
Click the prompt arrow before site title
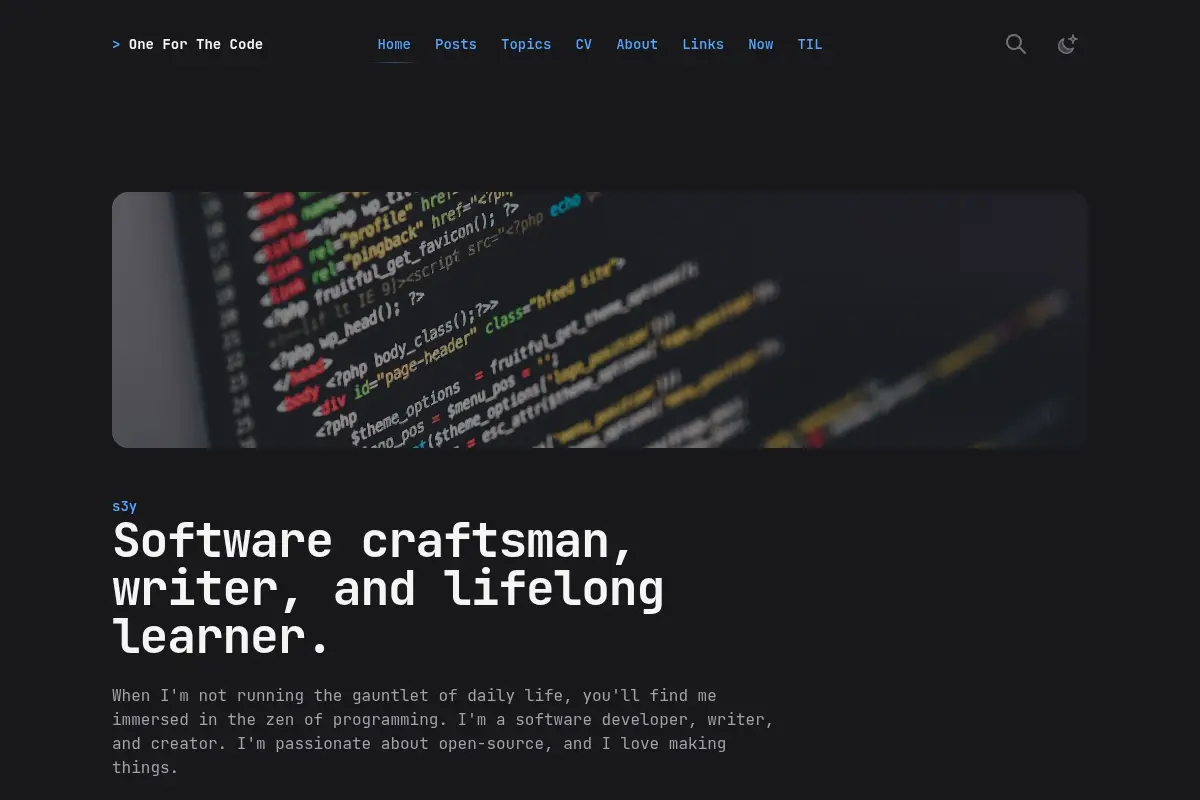pos(116,44)
